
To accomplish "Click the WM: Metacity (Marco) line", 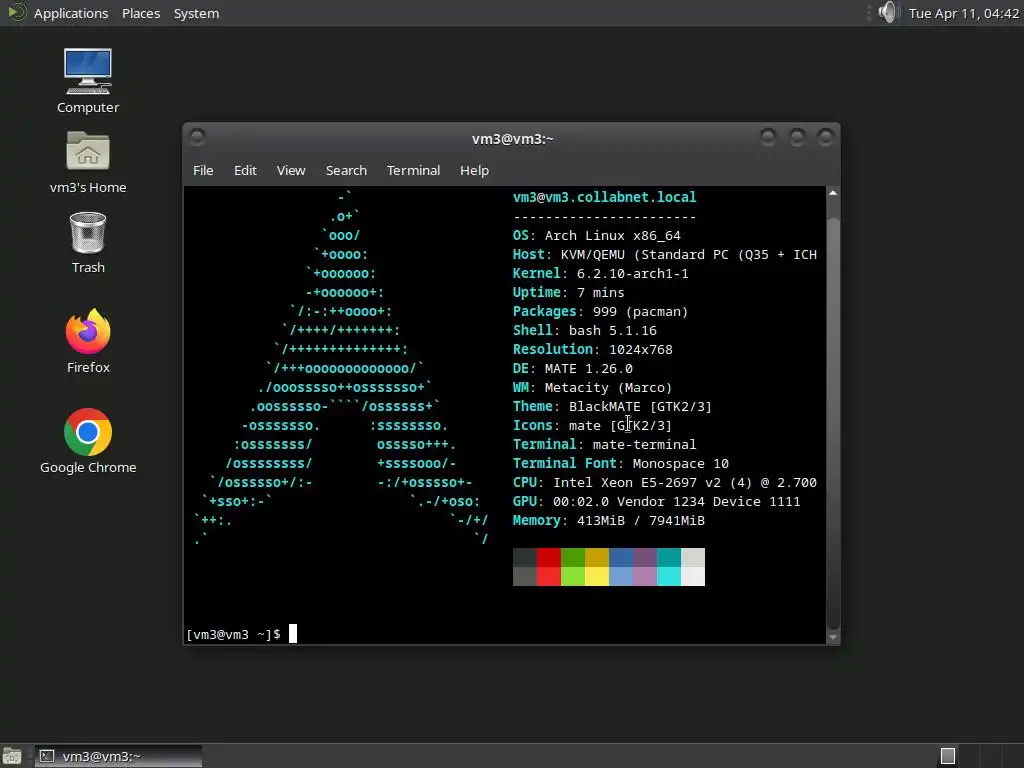I will [x=592, y=387].
